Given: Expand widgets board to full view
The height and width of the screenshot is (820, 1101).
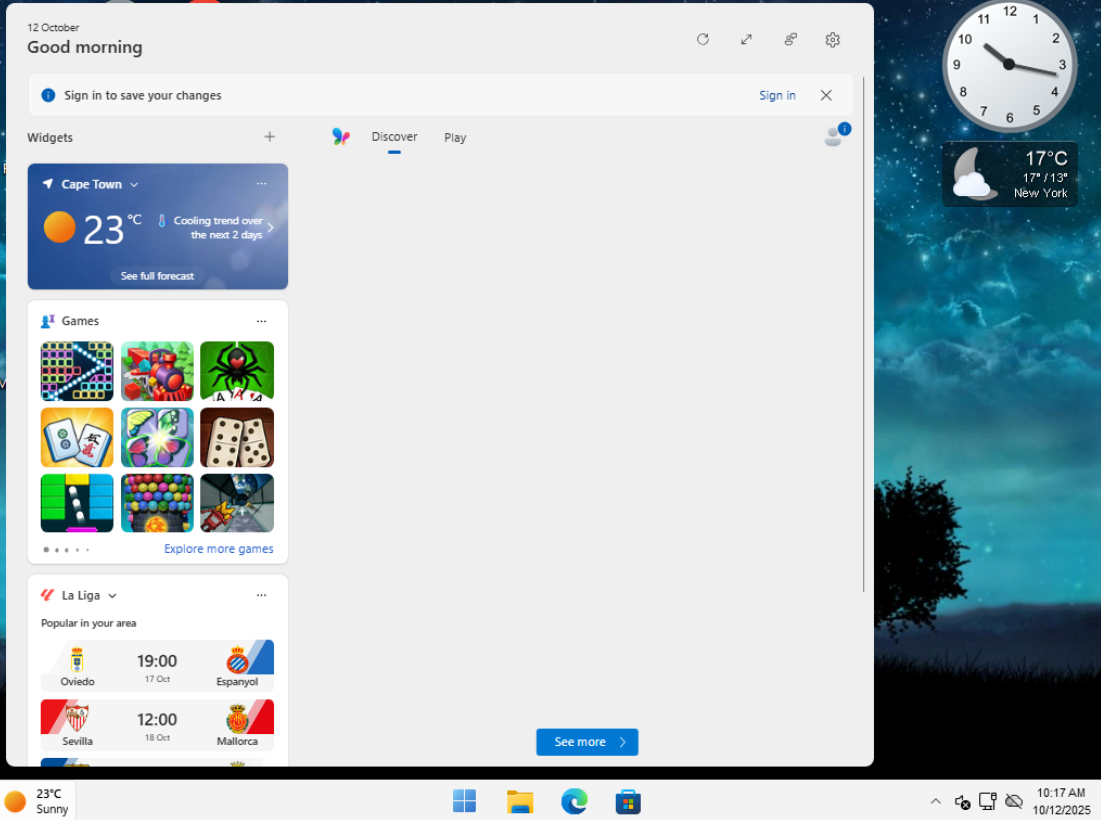Looking at the screenshot, I should 746,40.
